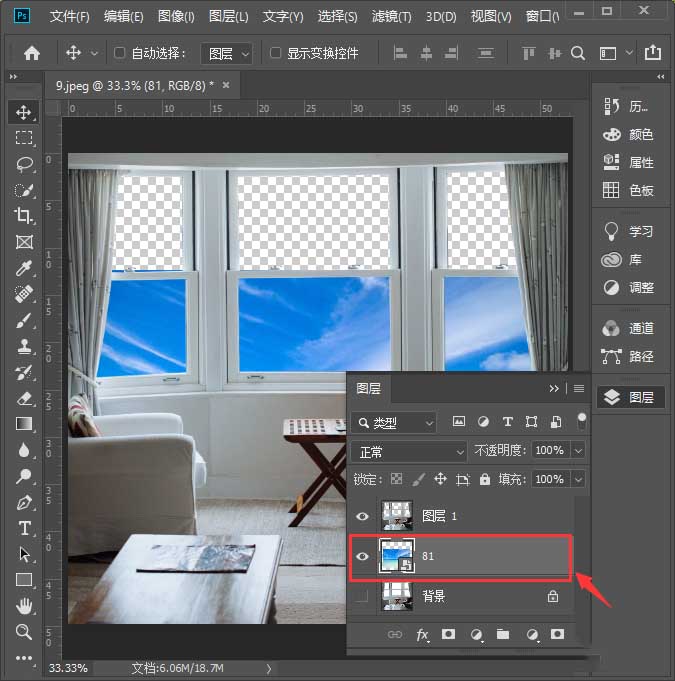Open the 填充 slider arrow

(579, 480)
